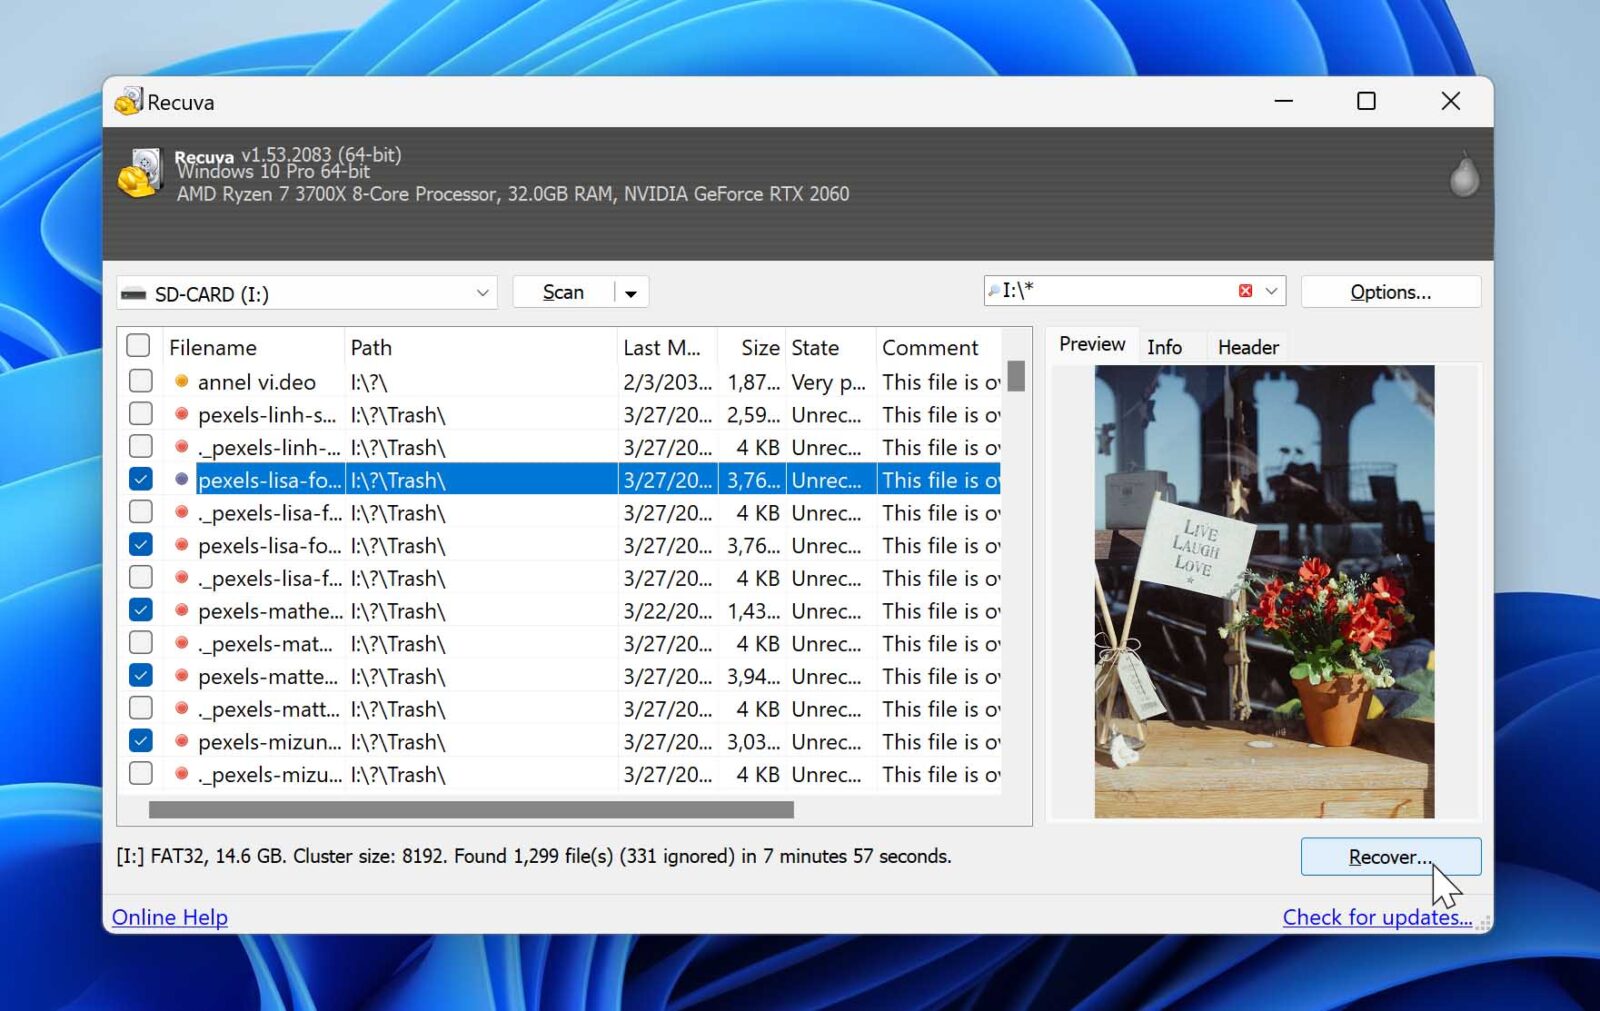Click the Recuva icon in the title bar
This screenshot has width=1600, height=1011.
128,101
